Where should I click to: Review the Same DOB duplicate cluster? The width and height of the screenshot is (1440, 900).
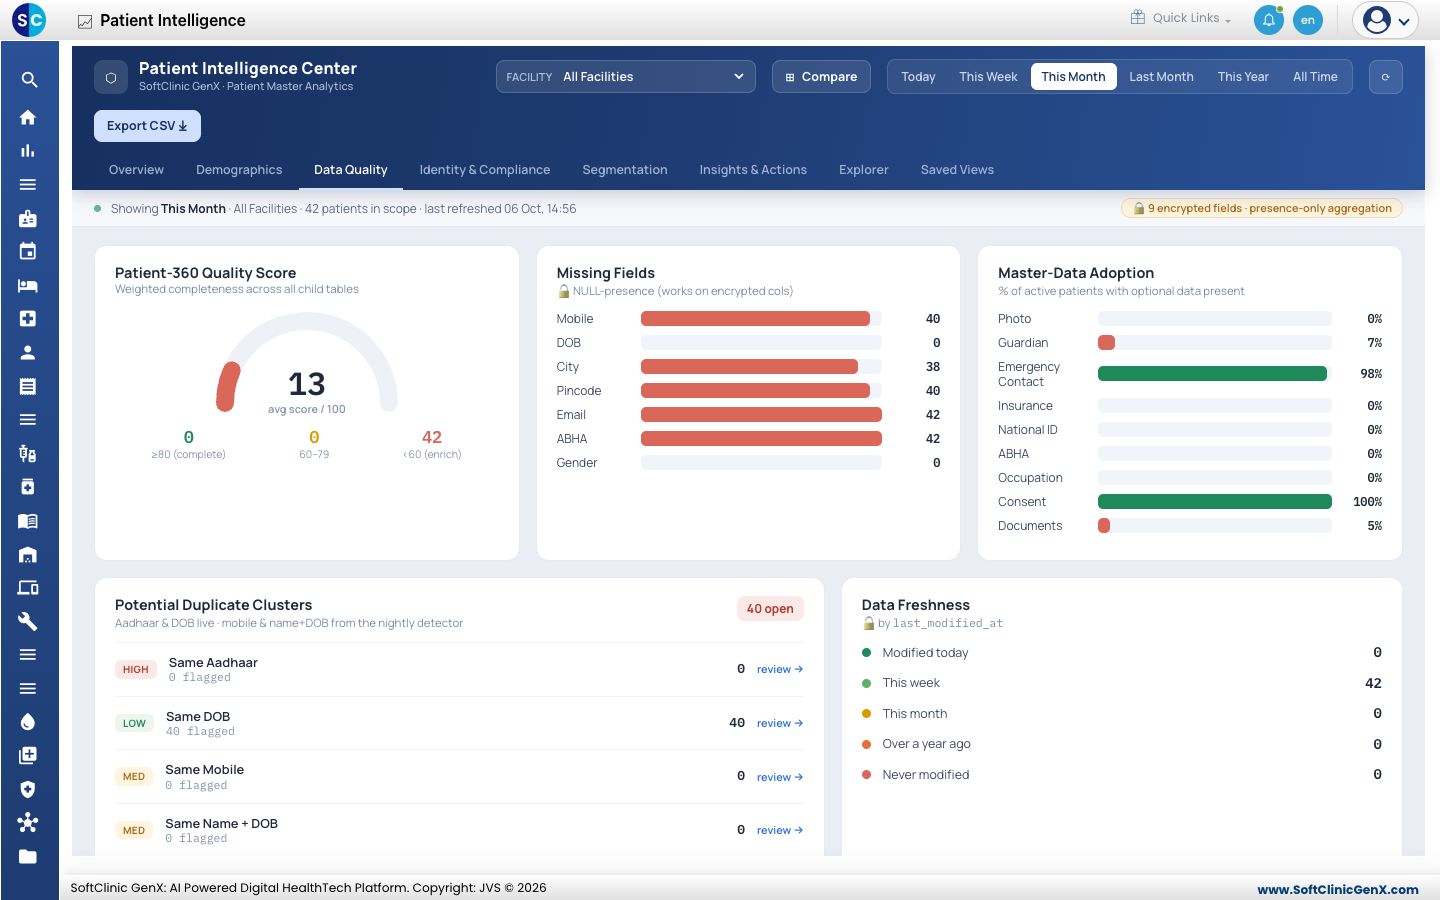780,723
